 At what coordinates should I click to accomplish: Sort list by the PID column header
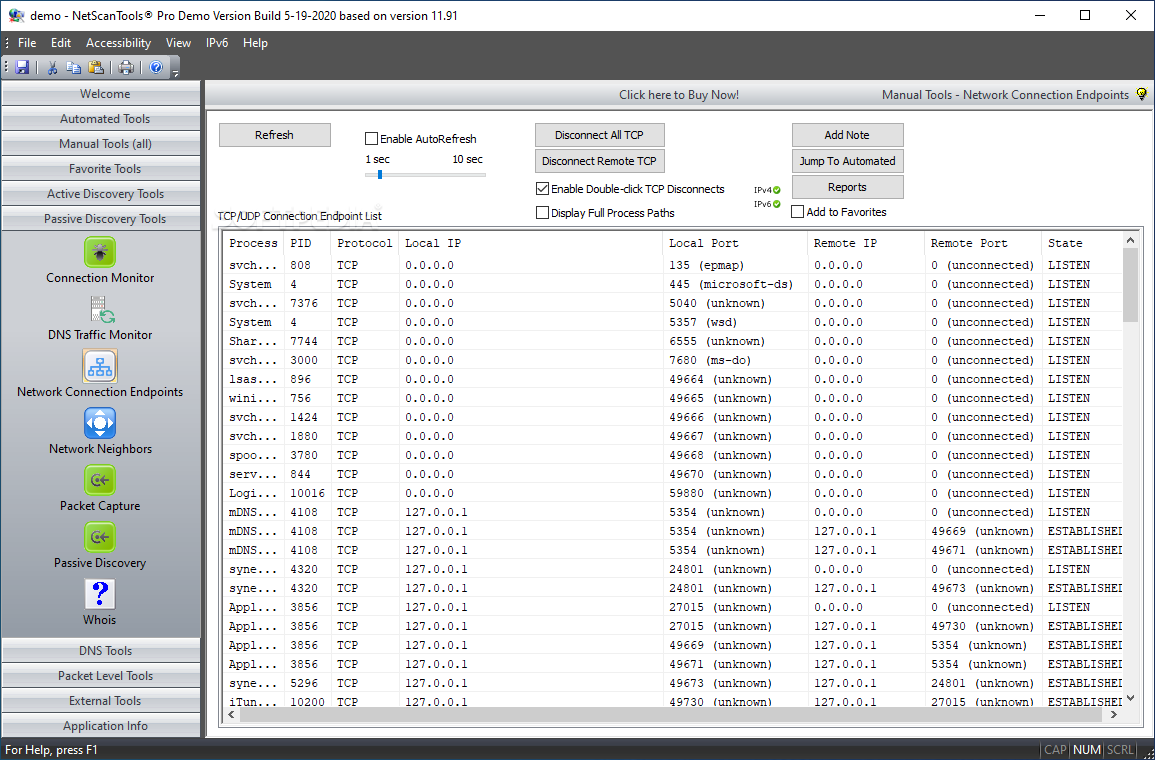[307, 243]
